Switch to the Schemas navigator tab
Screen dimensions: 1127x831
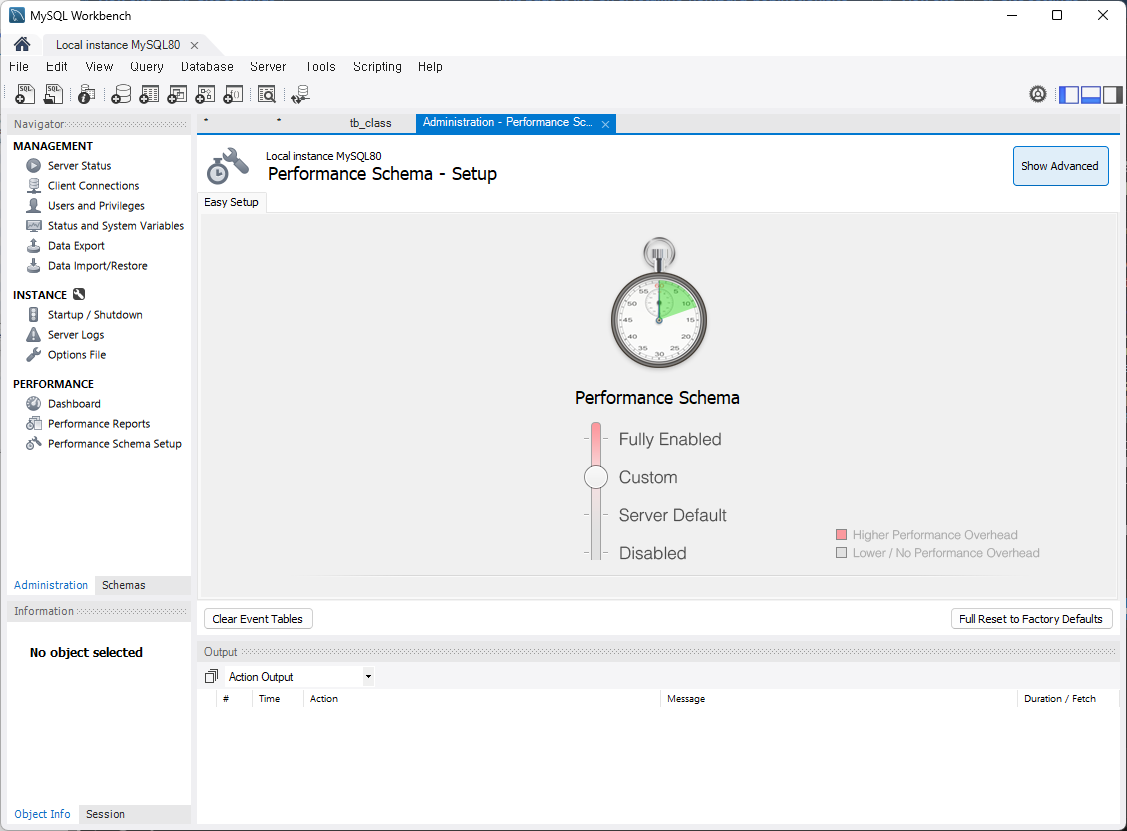point(124,585)
